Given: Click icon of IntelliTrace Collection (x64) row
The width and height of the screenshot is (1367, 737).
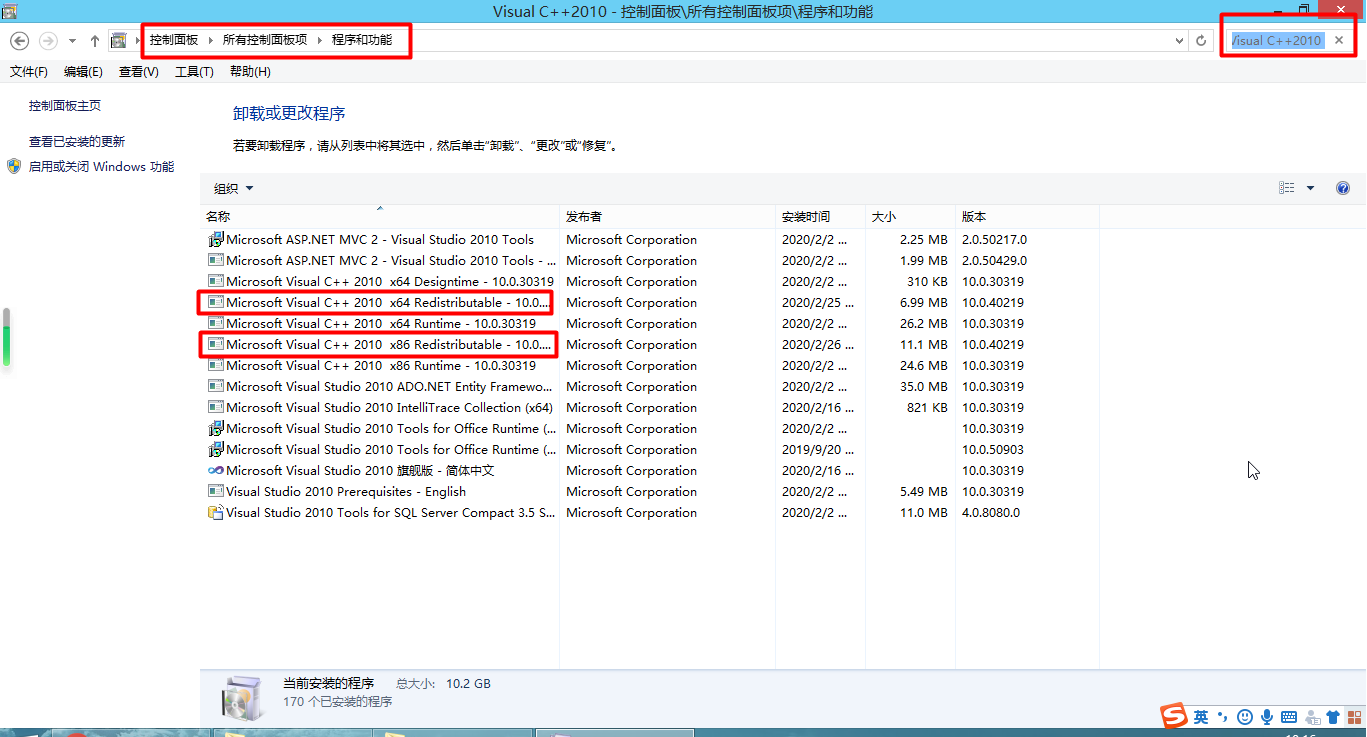Looking at the screenshot, I should coord(215,408).
